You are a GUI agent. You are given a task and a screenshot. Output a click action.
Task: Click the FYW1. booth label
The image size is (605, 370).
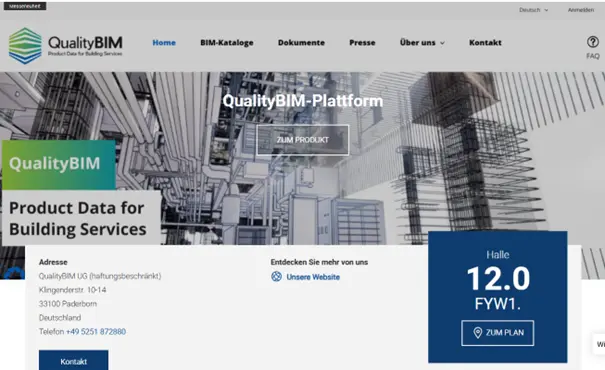coord(498,304)
